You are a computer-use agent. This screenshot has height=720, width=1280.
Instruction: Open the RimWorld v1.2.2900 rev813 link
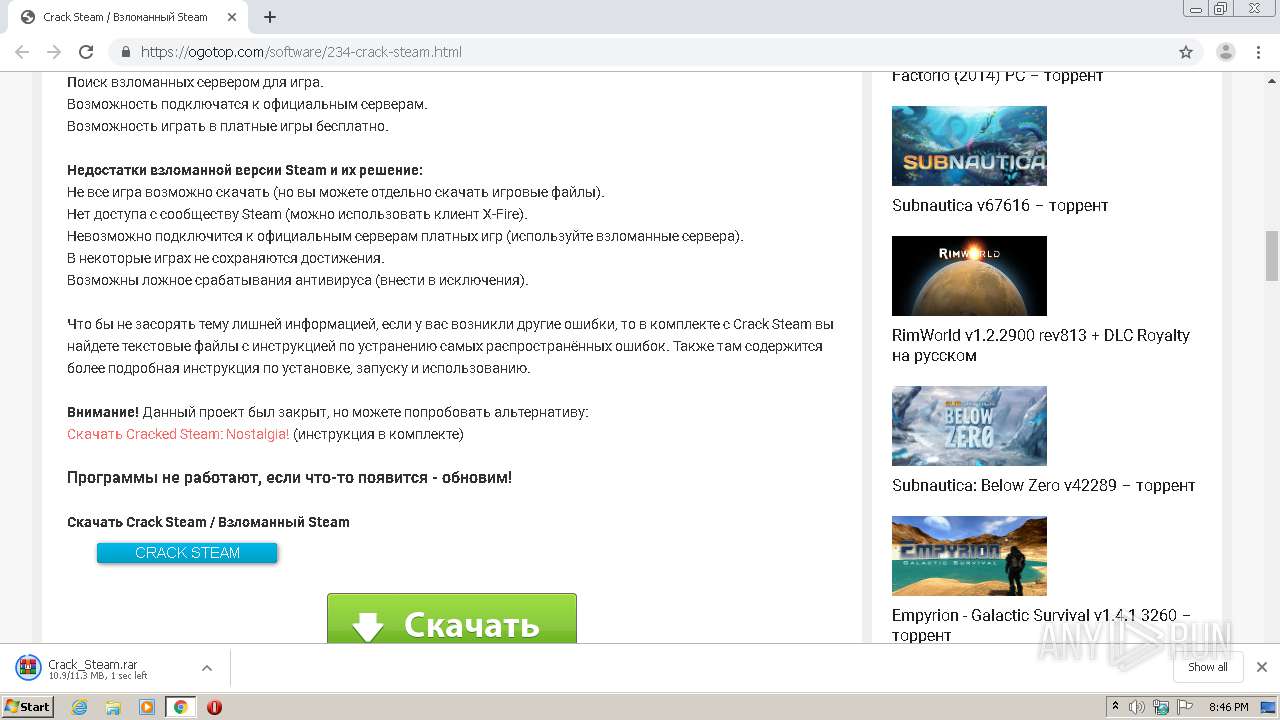[x=1041, y=345]
